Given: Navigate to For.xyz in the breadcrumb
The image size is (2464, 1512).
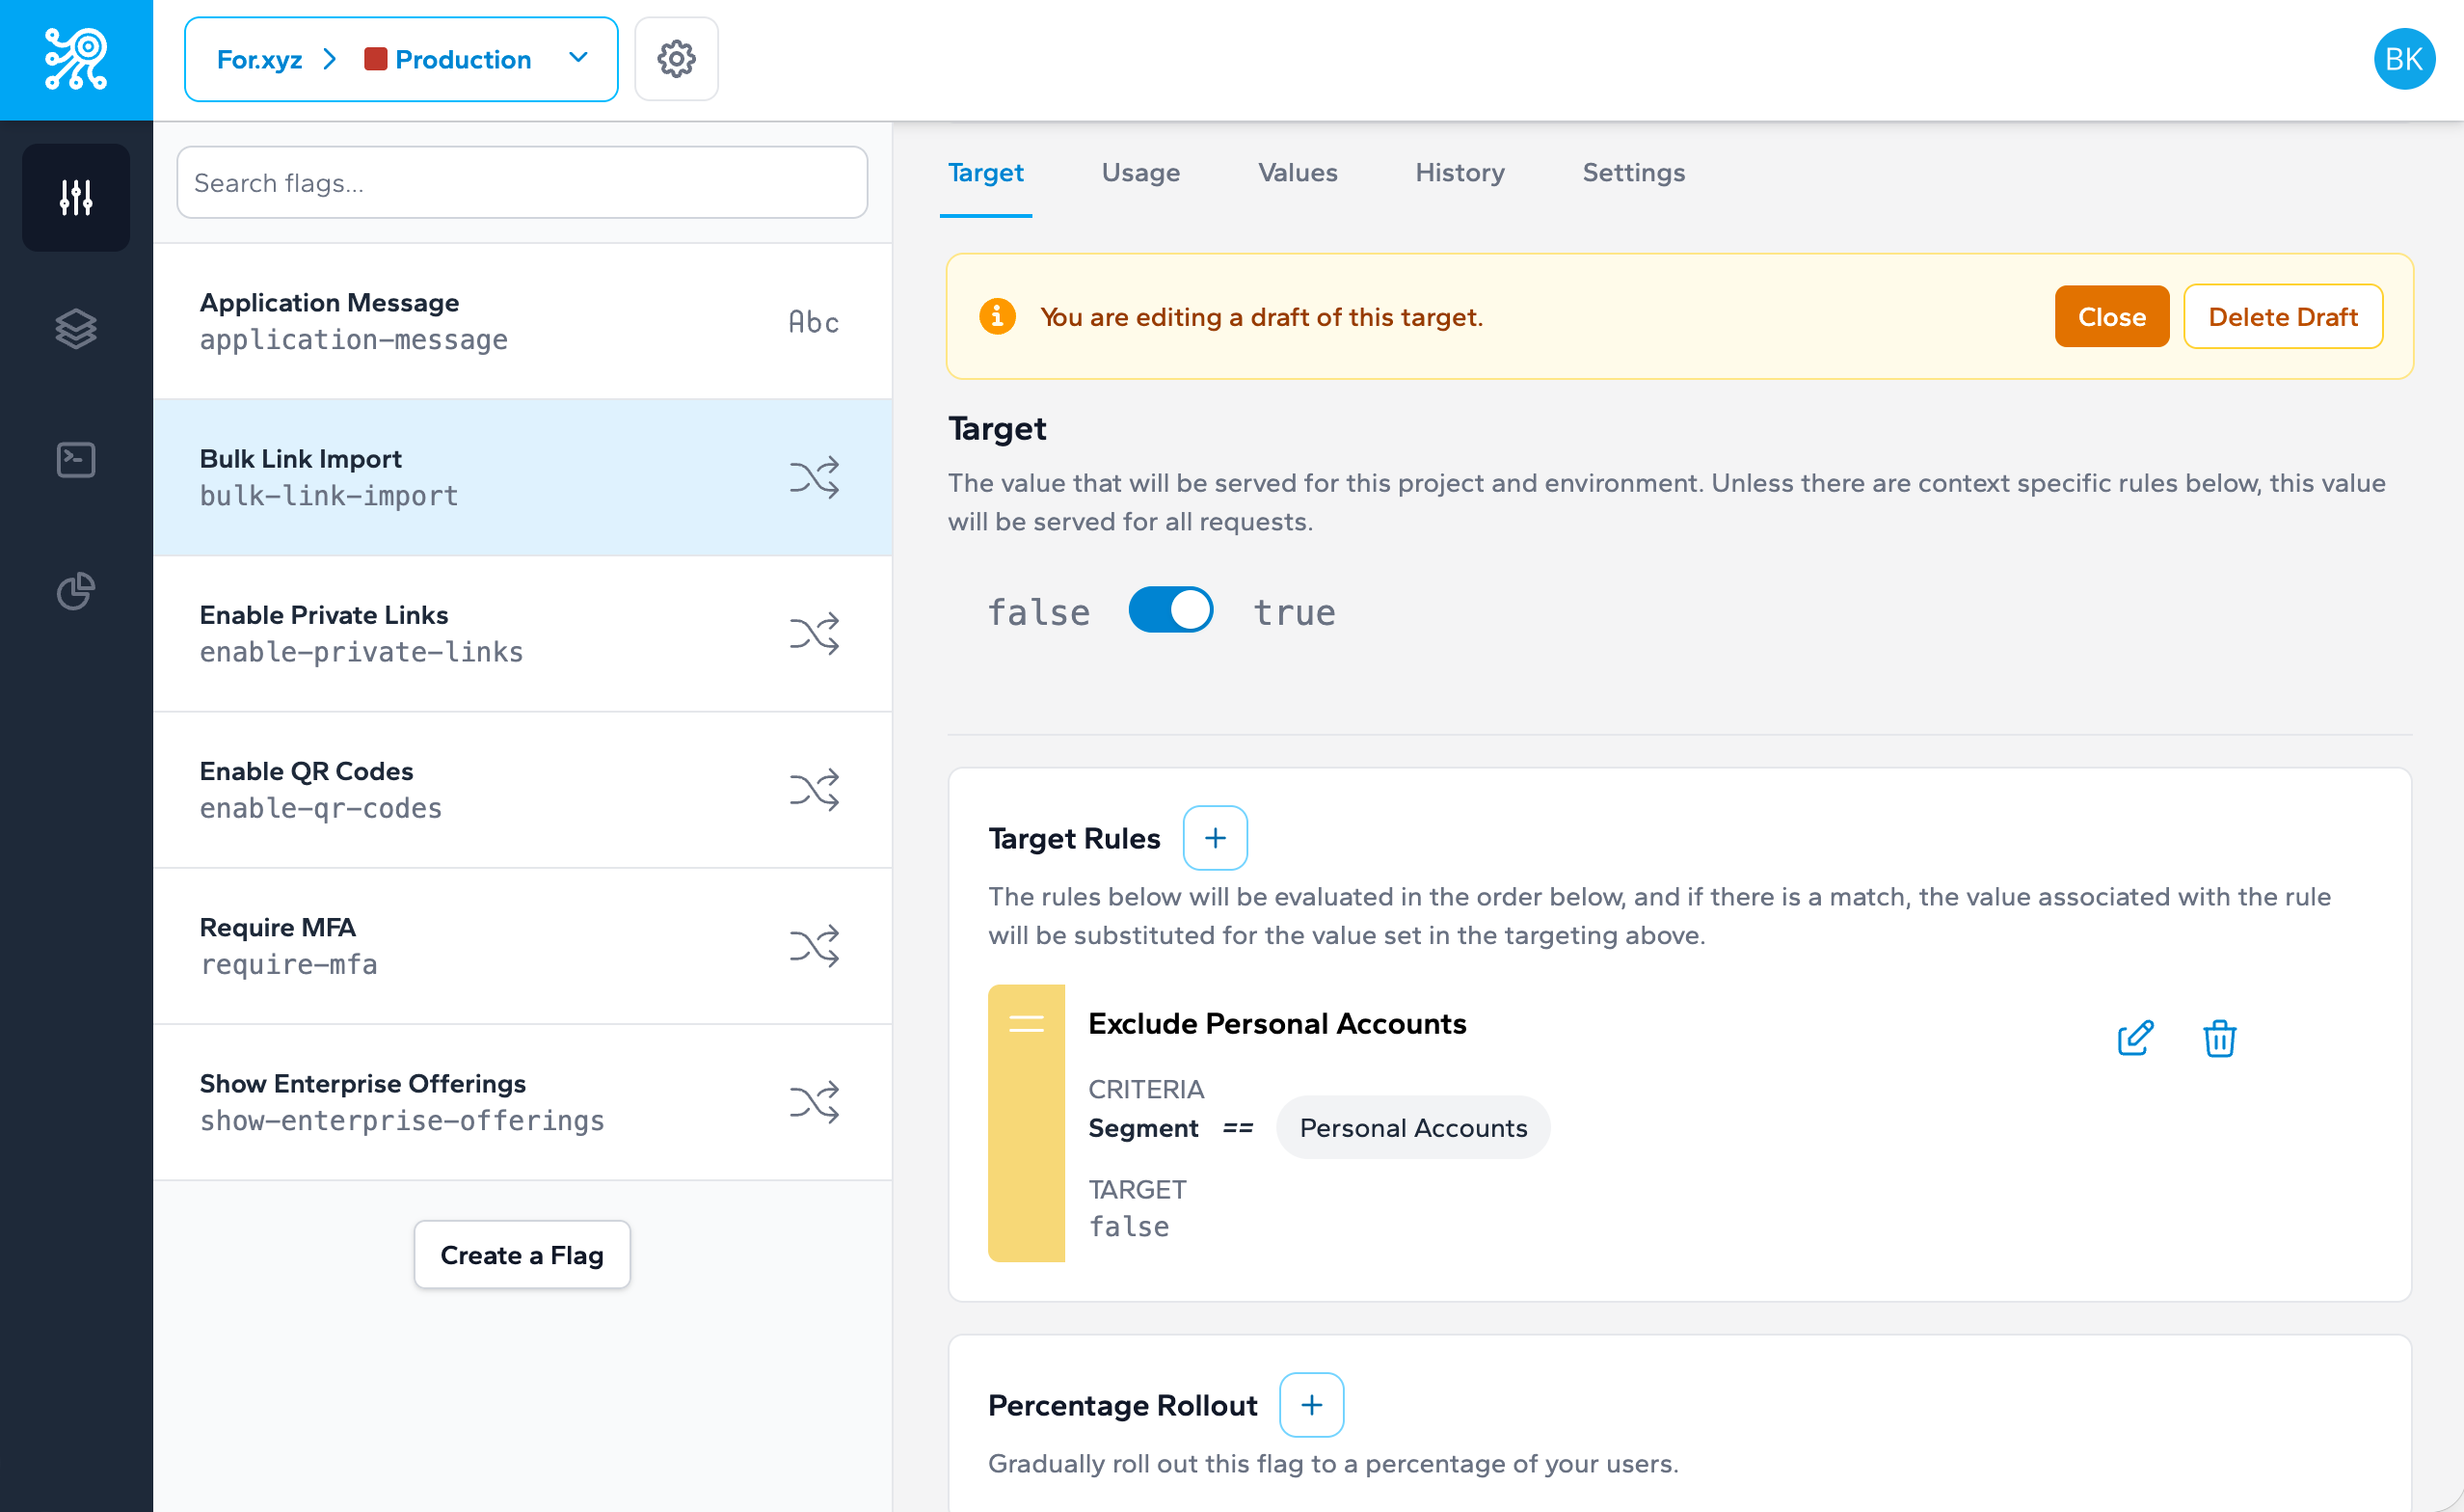Looking at the screenshot, I should pyautogui.click(x=260, y=59).
